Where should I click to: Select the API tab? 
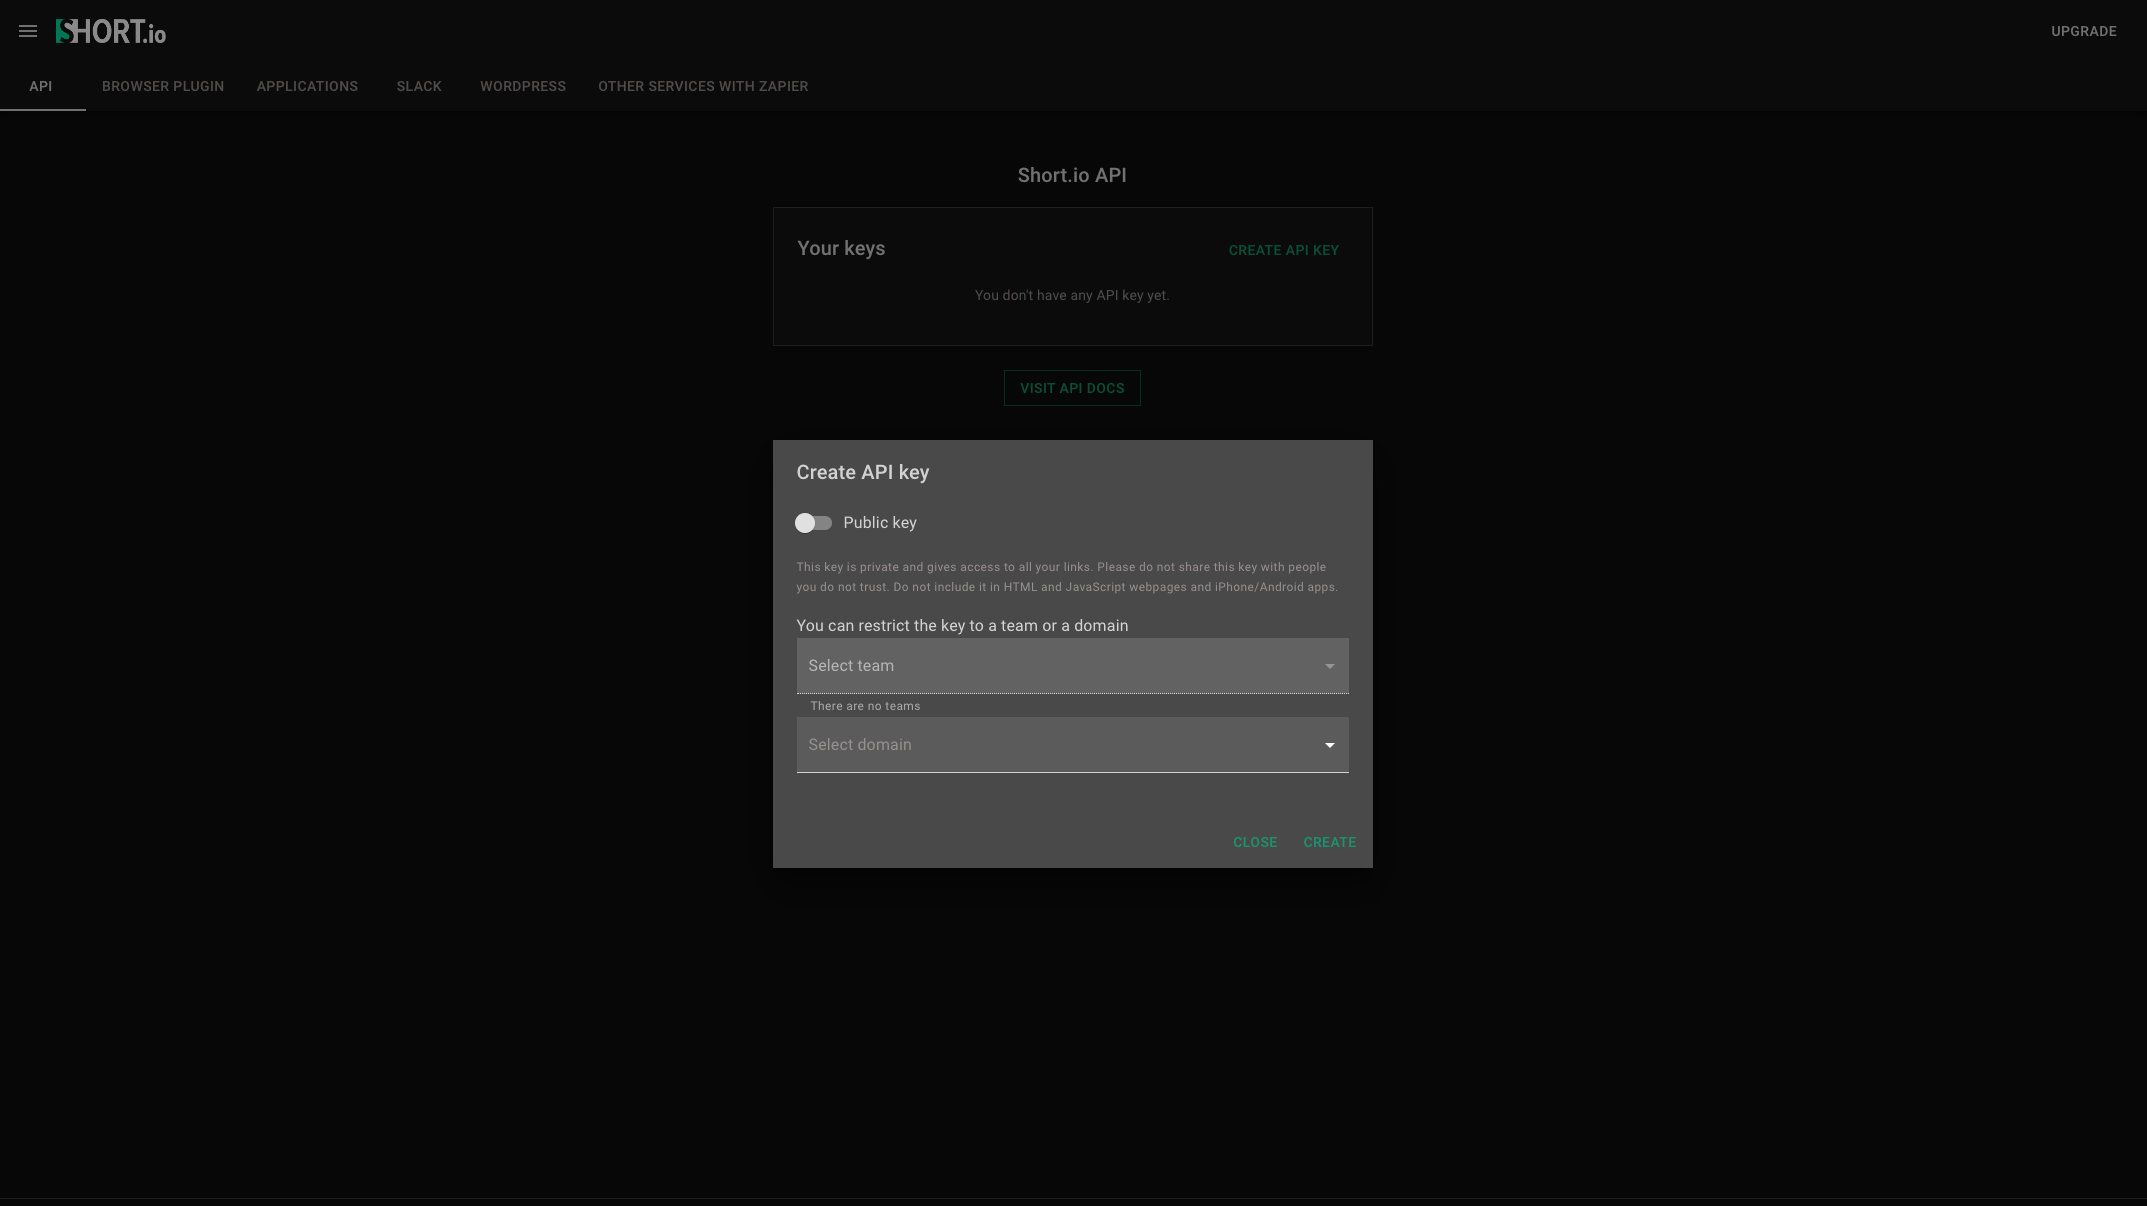tap(41, 86)
